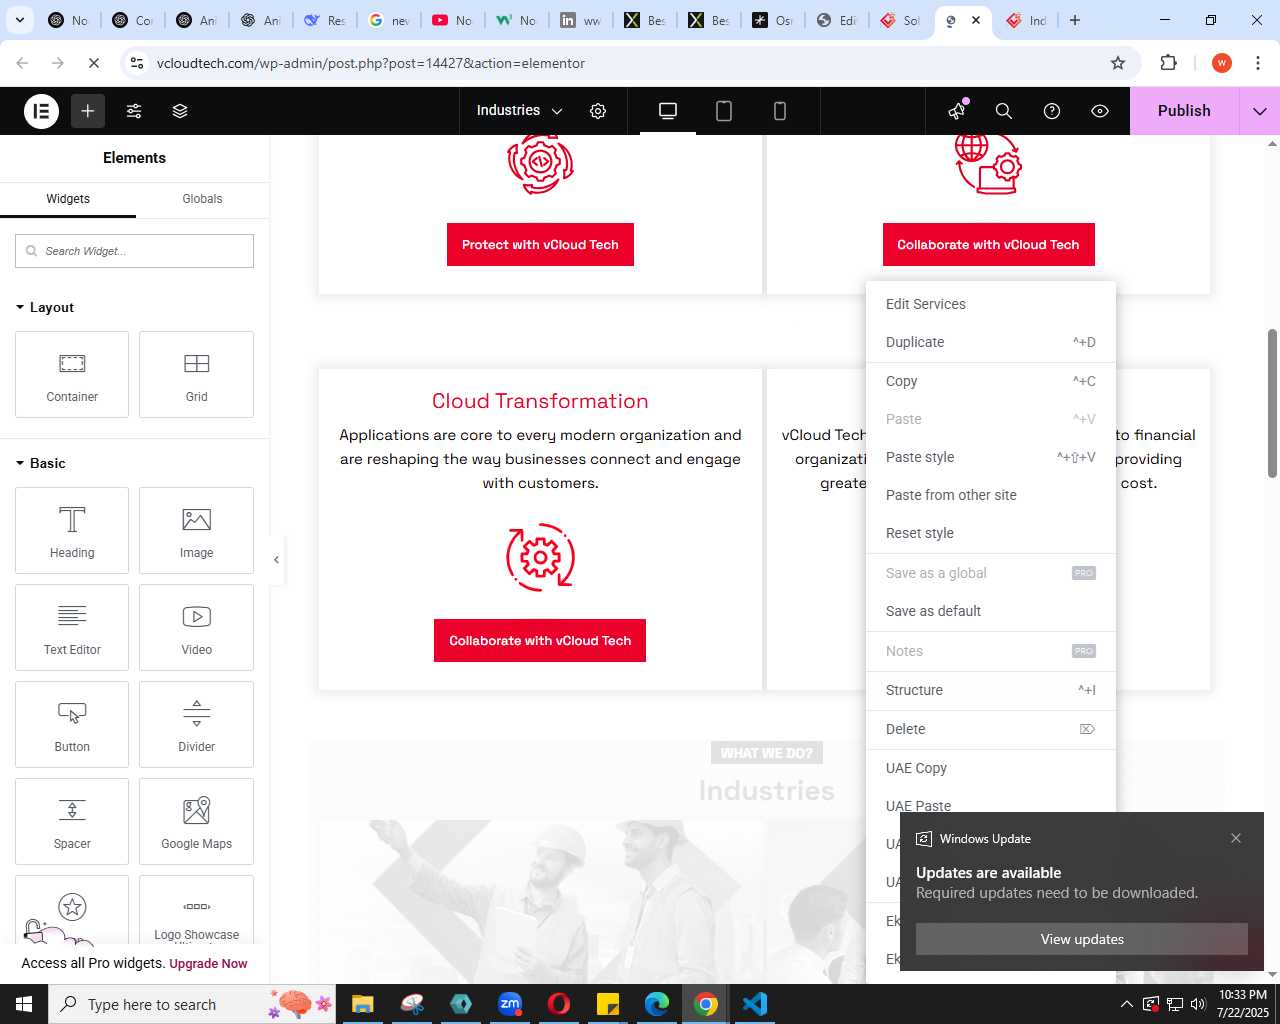1280x1024 pixels.
Task: Select the Spacer widget
Action: point(72,821)
